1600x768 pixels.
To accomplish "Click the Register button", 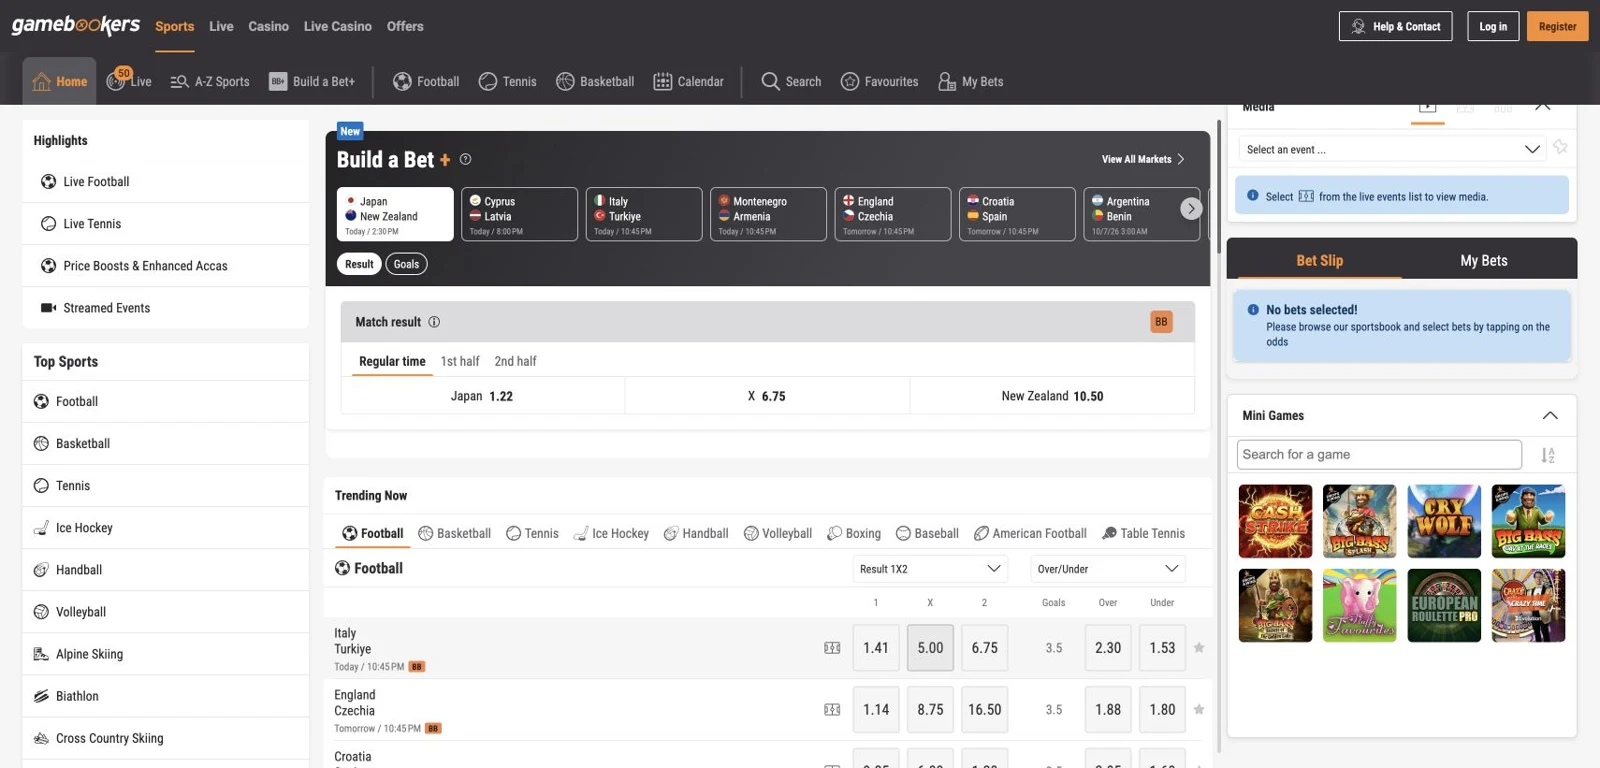I will (x=1557, y=26).
